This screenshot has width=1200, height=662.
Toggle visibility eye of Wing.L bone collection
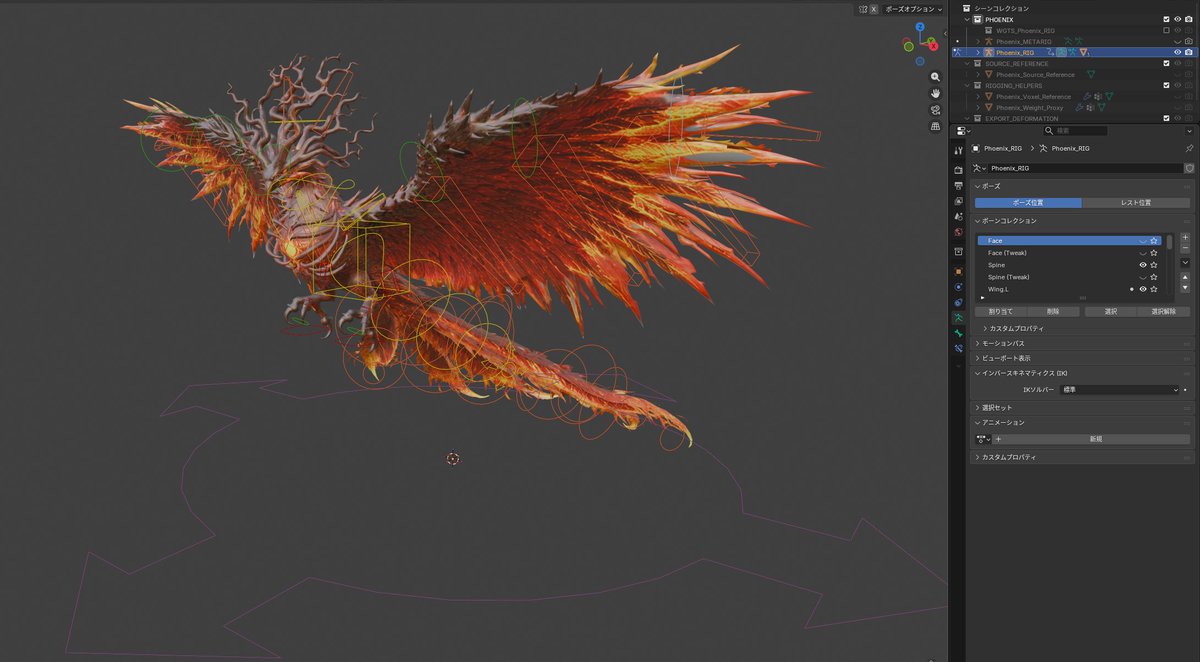(x=1143, y=289)
